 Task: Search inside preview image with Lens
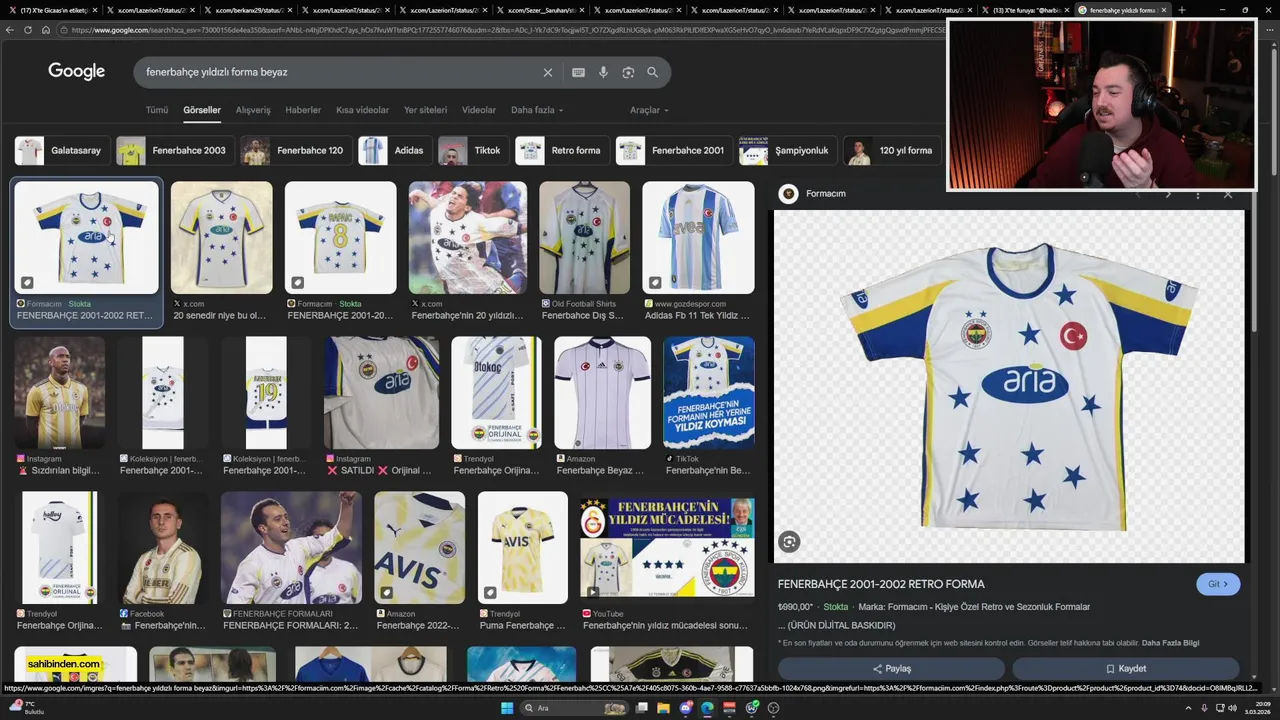coord(789,542)
